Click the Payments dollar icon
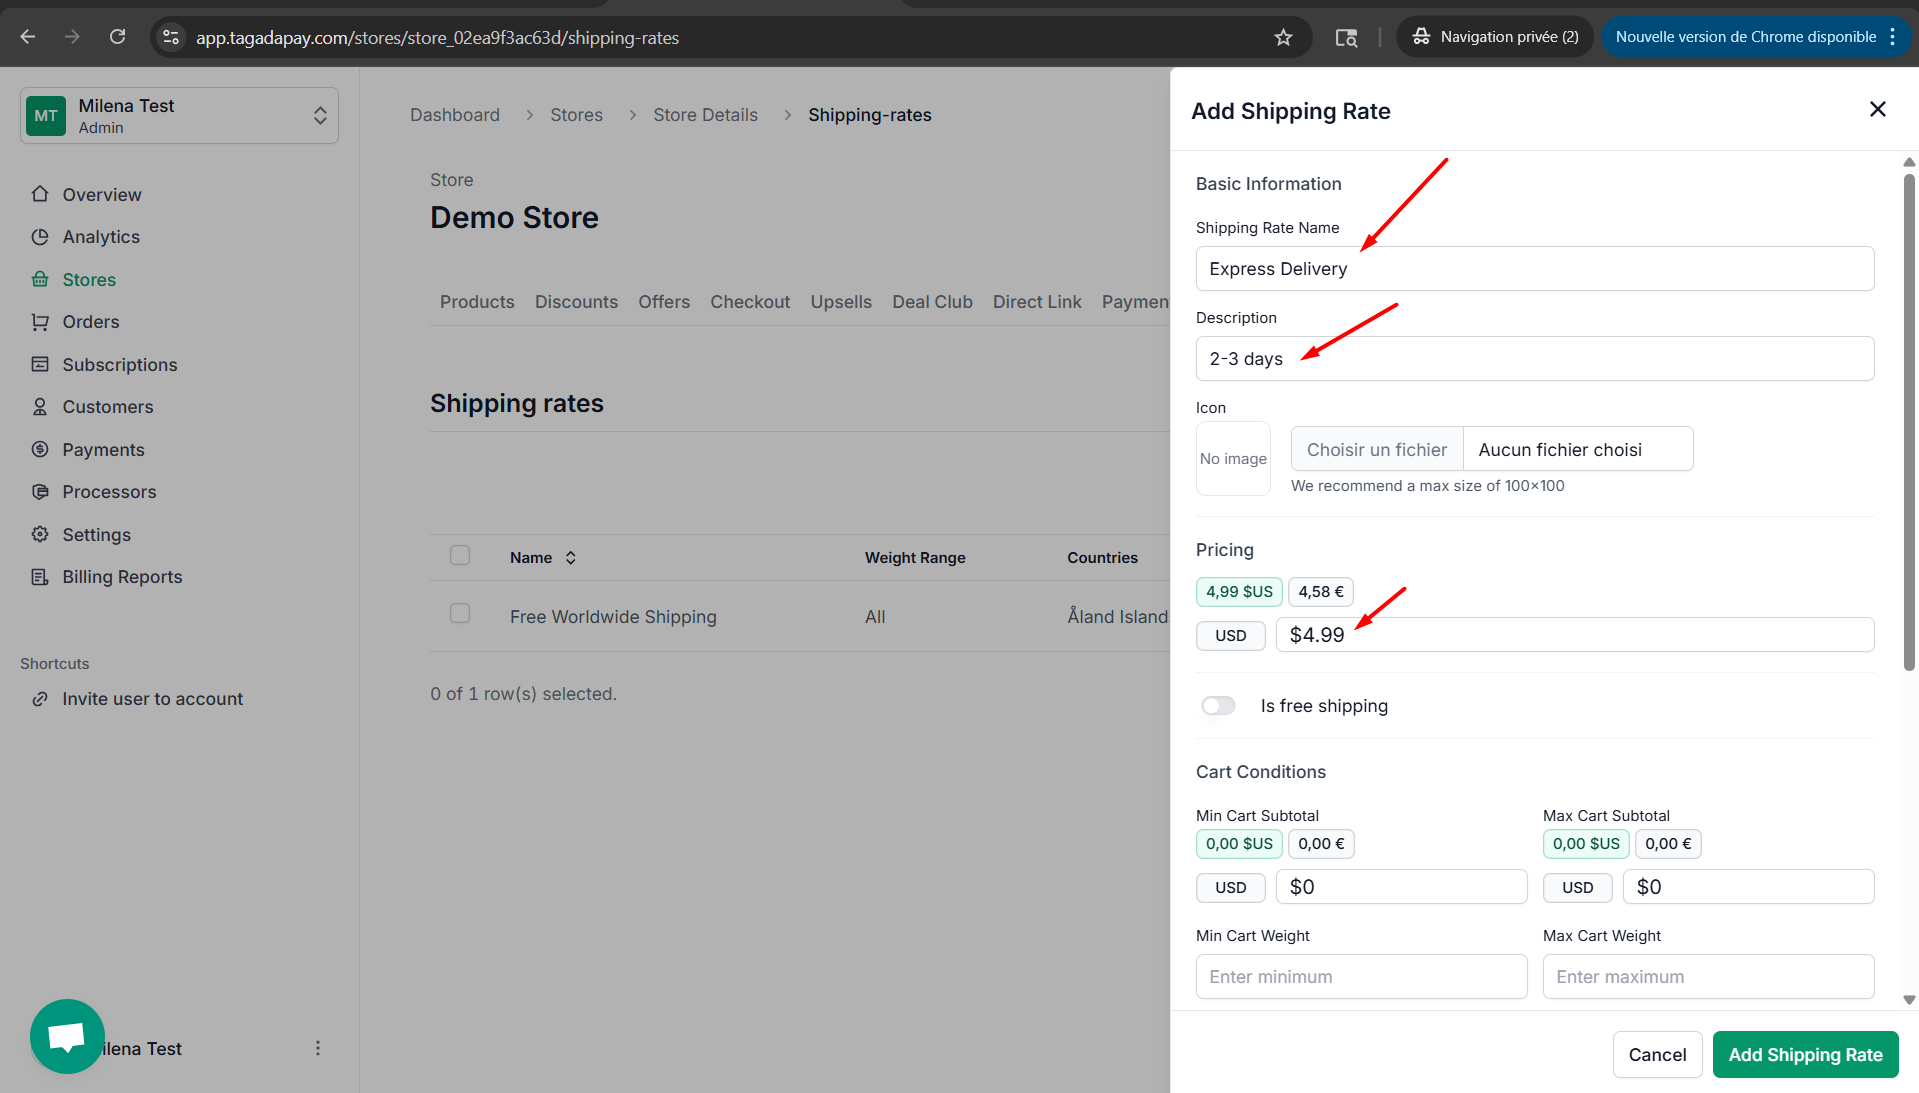This screenshot has width=1919, height=1093. tap(40, 449)
